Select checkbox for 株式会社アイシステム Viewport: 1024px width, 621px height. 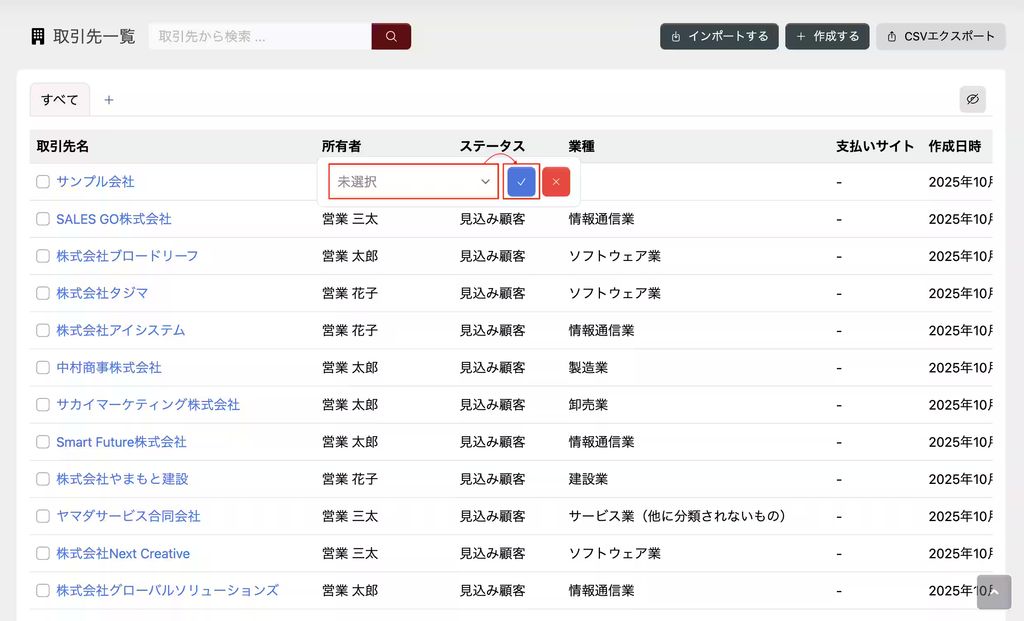coord(43,330)
